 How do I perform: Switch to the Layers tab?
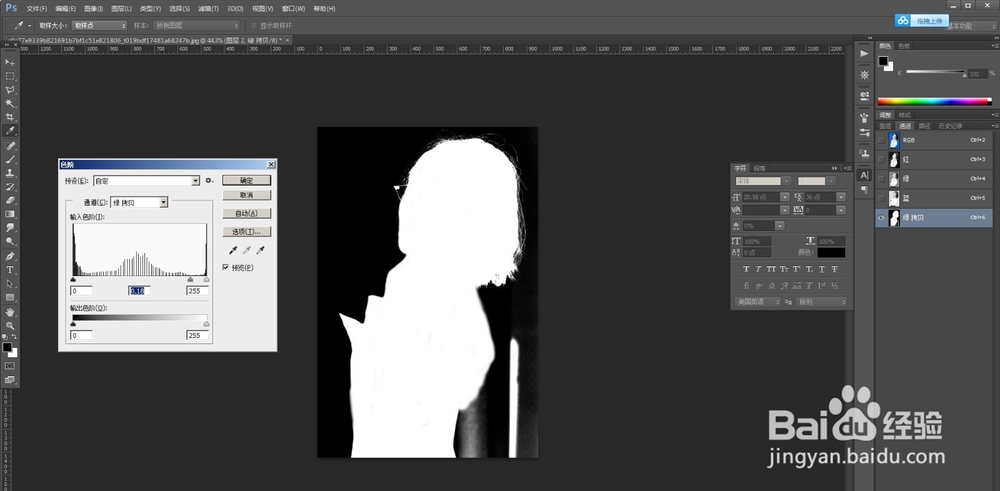pyautogui.click(x=886, y=126)
